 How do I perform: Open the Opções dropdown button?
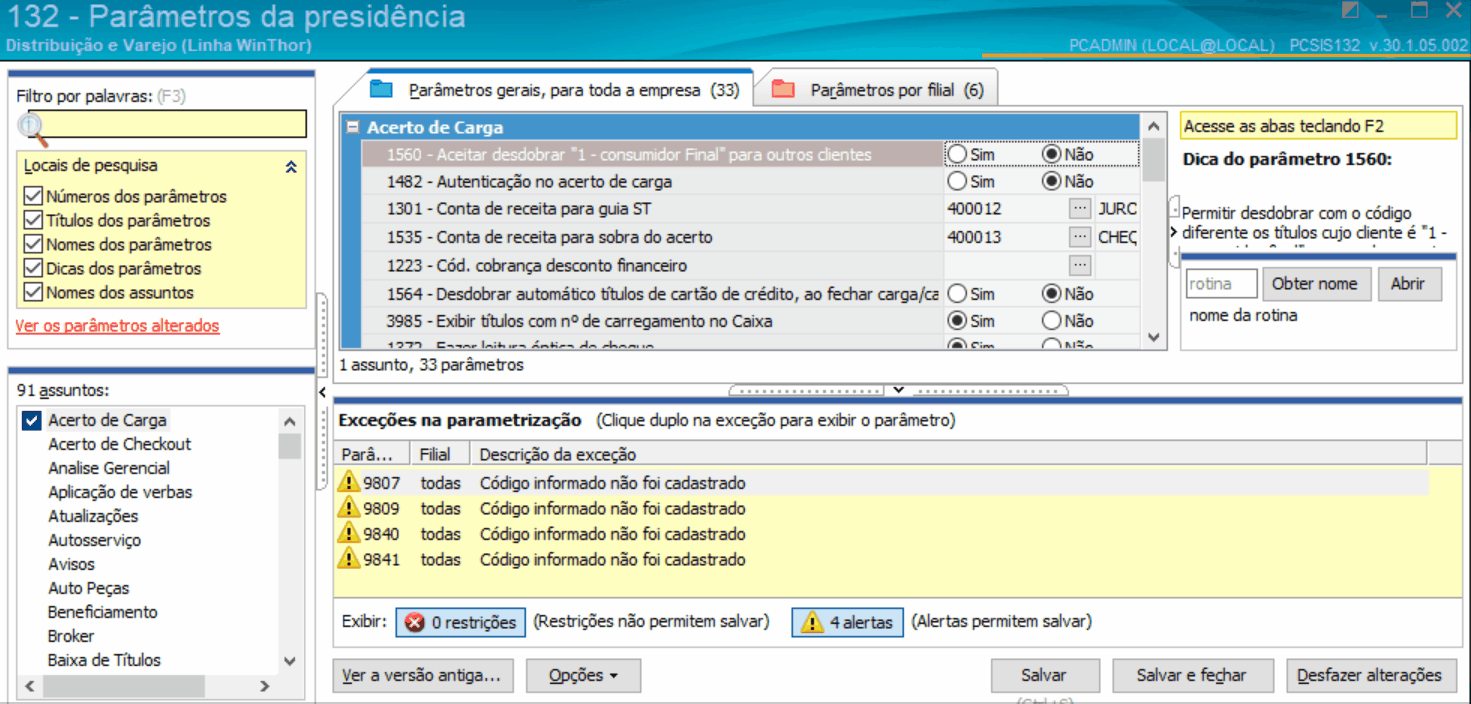pos(583,676)
